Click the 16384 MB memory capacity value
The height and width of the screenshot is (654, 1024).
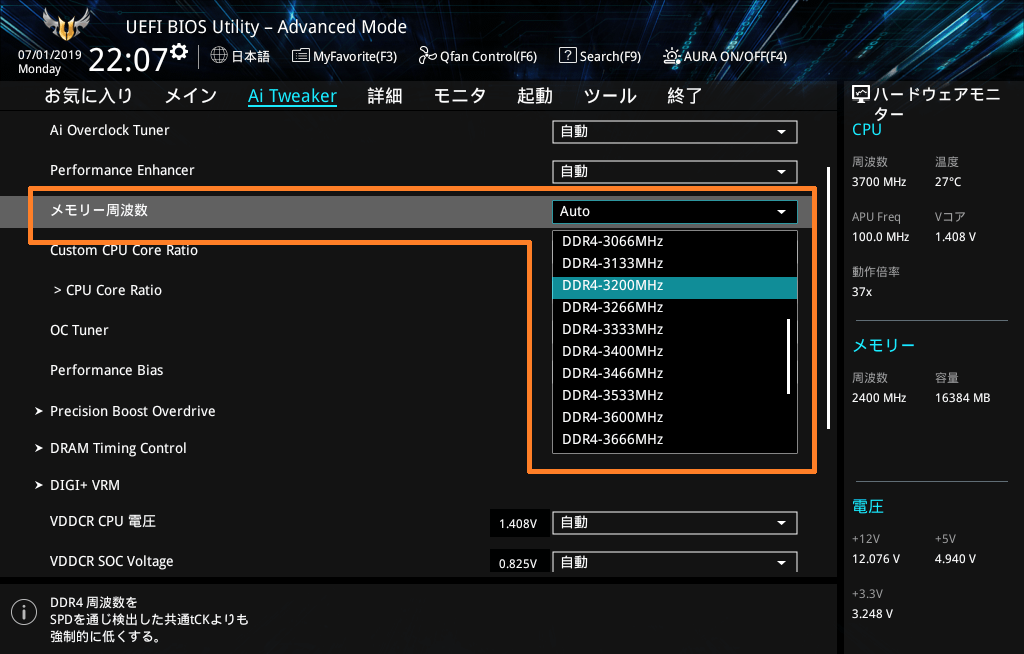coord(963,398)
